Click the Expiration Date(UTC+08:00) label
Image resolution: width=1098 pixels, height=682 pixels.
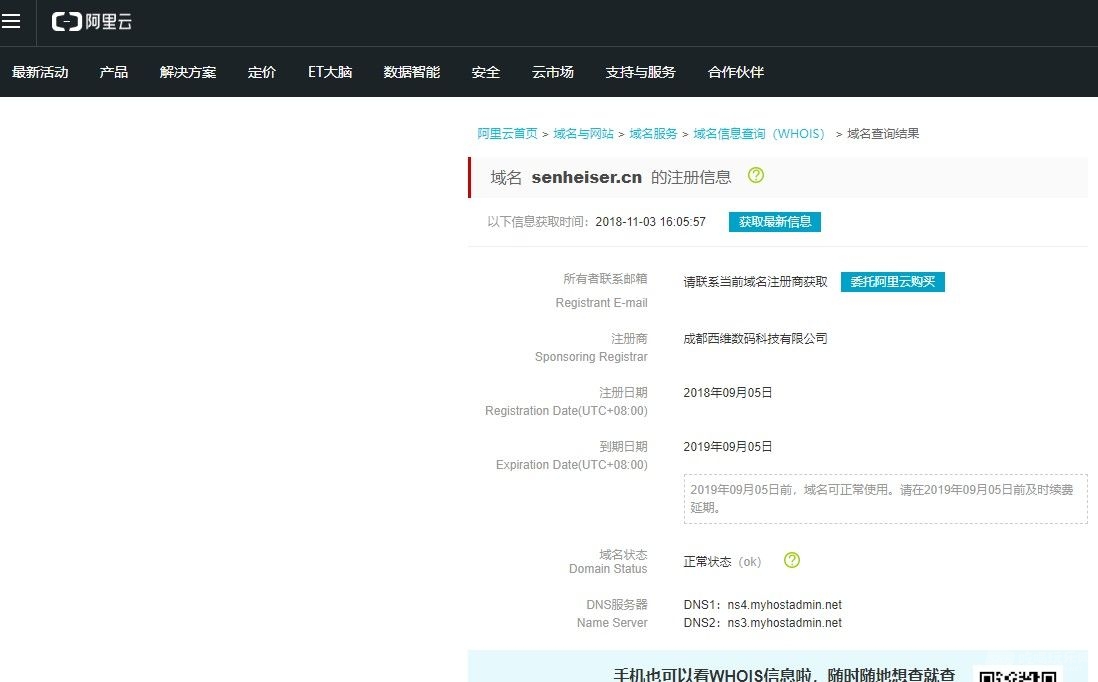coord(571,464)
